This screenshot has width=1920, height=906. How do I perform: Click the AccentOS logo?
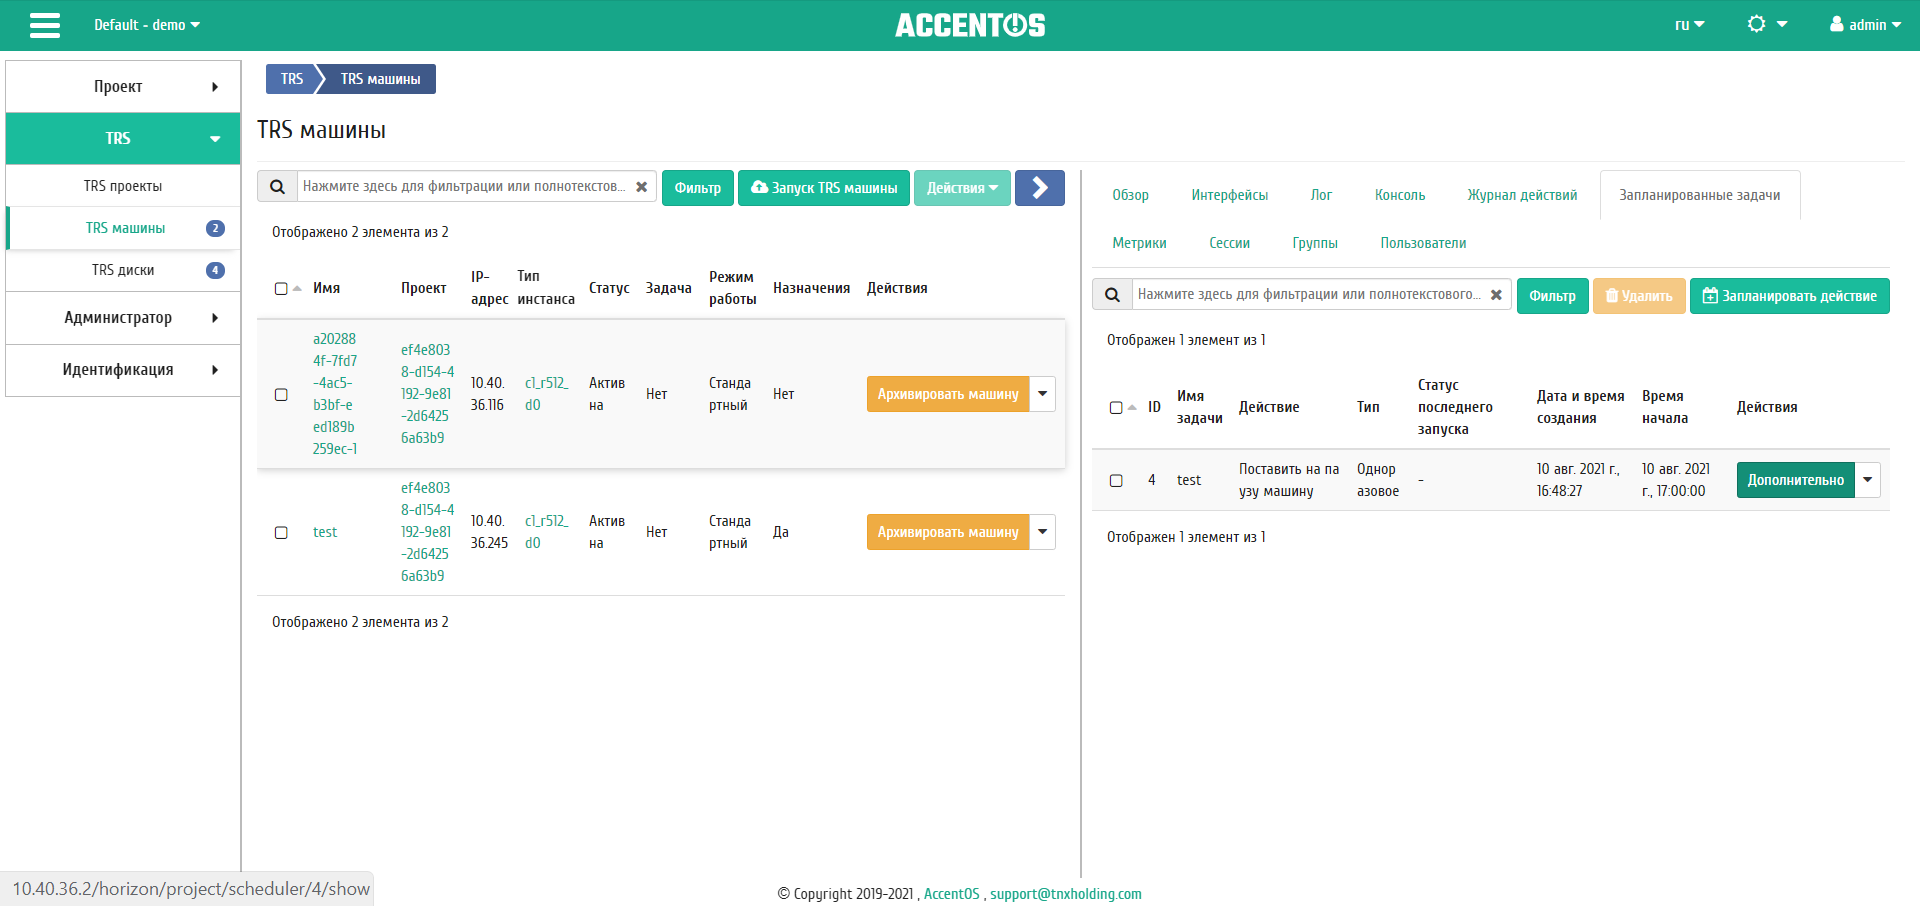[969, 25]
